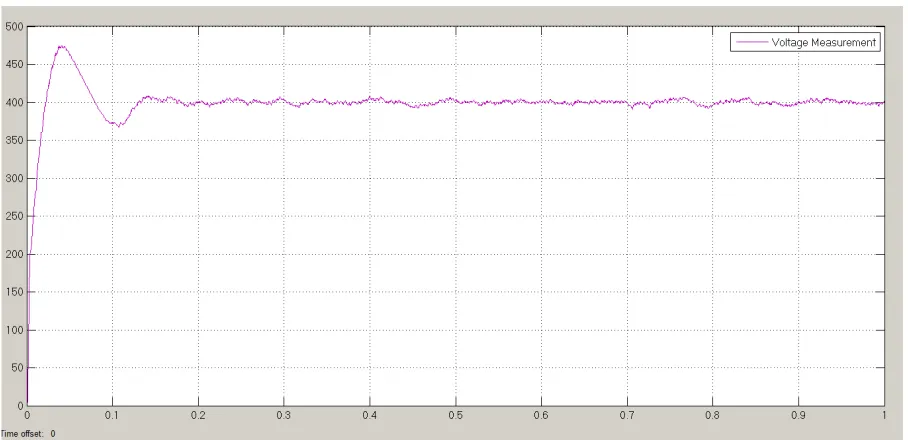
Task: Click the 450 y-axis tick label
Action: (14, 65)
